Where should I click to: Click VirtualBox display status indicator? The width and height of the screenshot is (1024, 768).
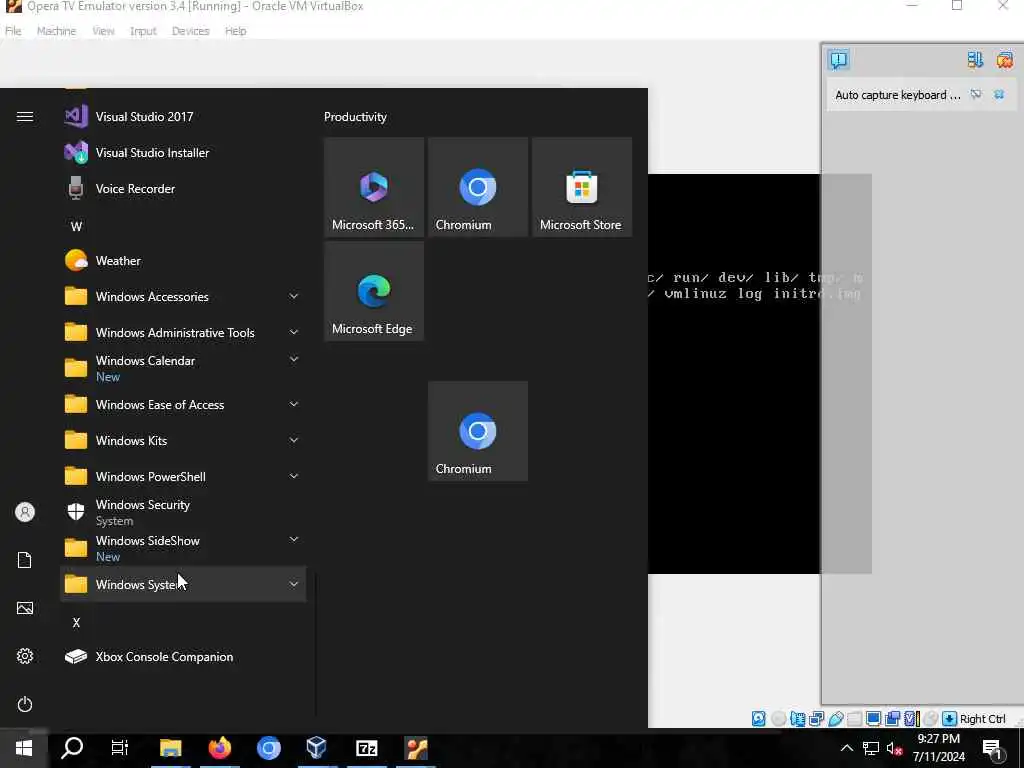pyautogui.click(x=874, y=719)
